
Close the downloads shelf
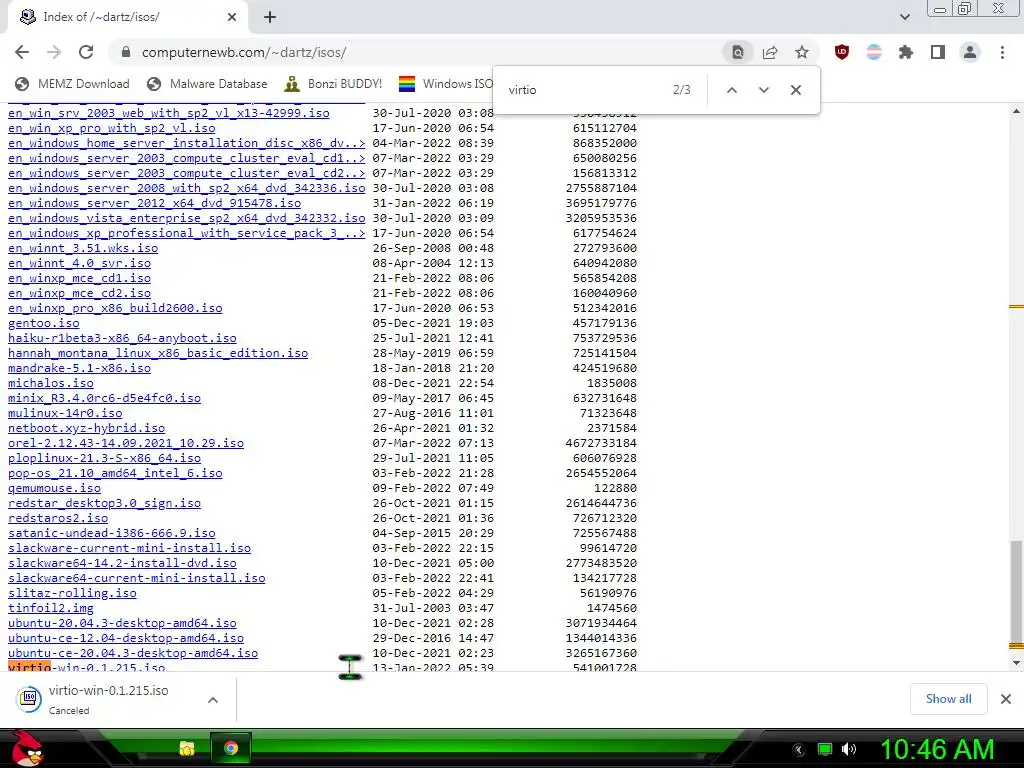pyautogui.click(x=1006, y=699)
